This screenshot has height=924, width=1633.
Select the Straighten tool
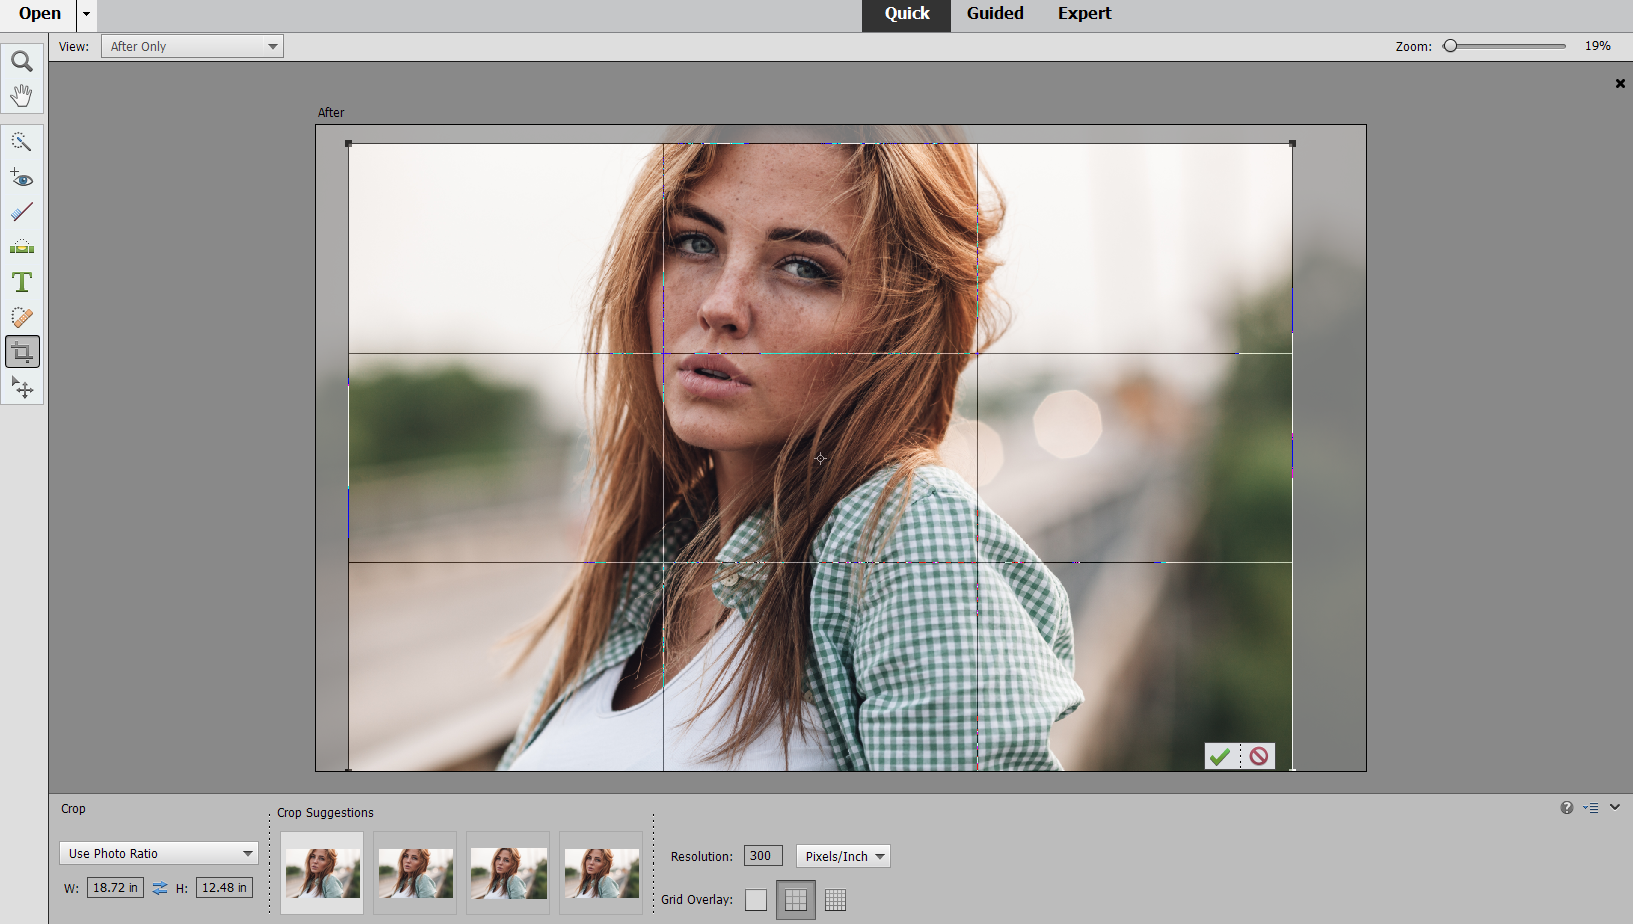(x=22, y=247)
